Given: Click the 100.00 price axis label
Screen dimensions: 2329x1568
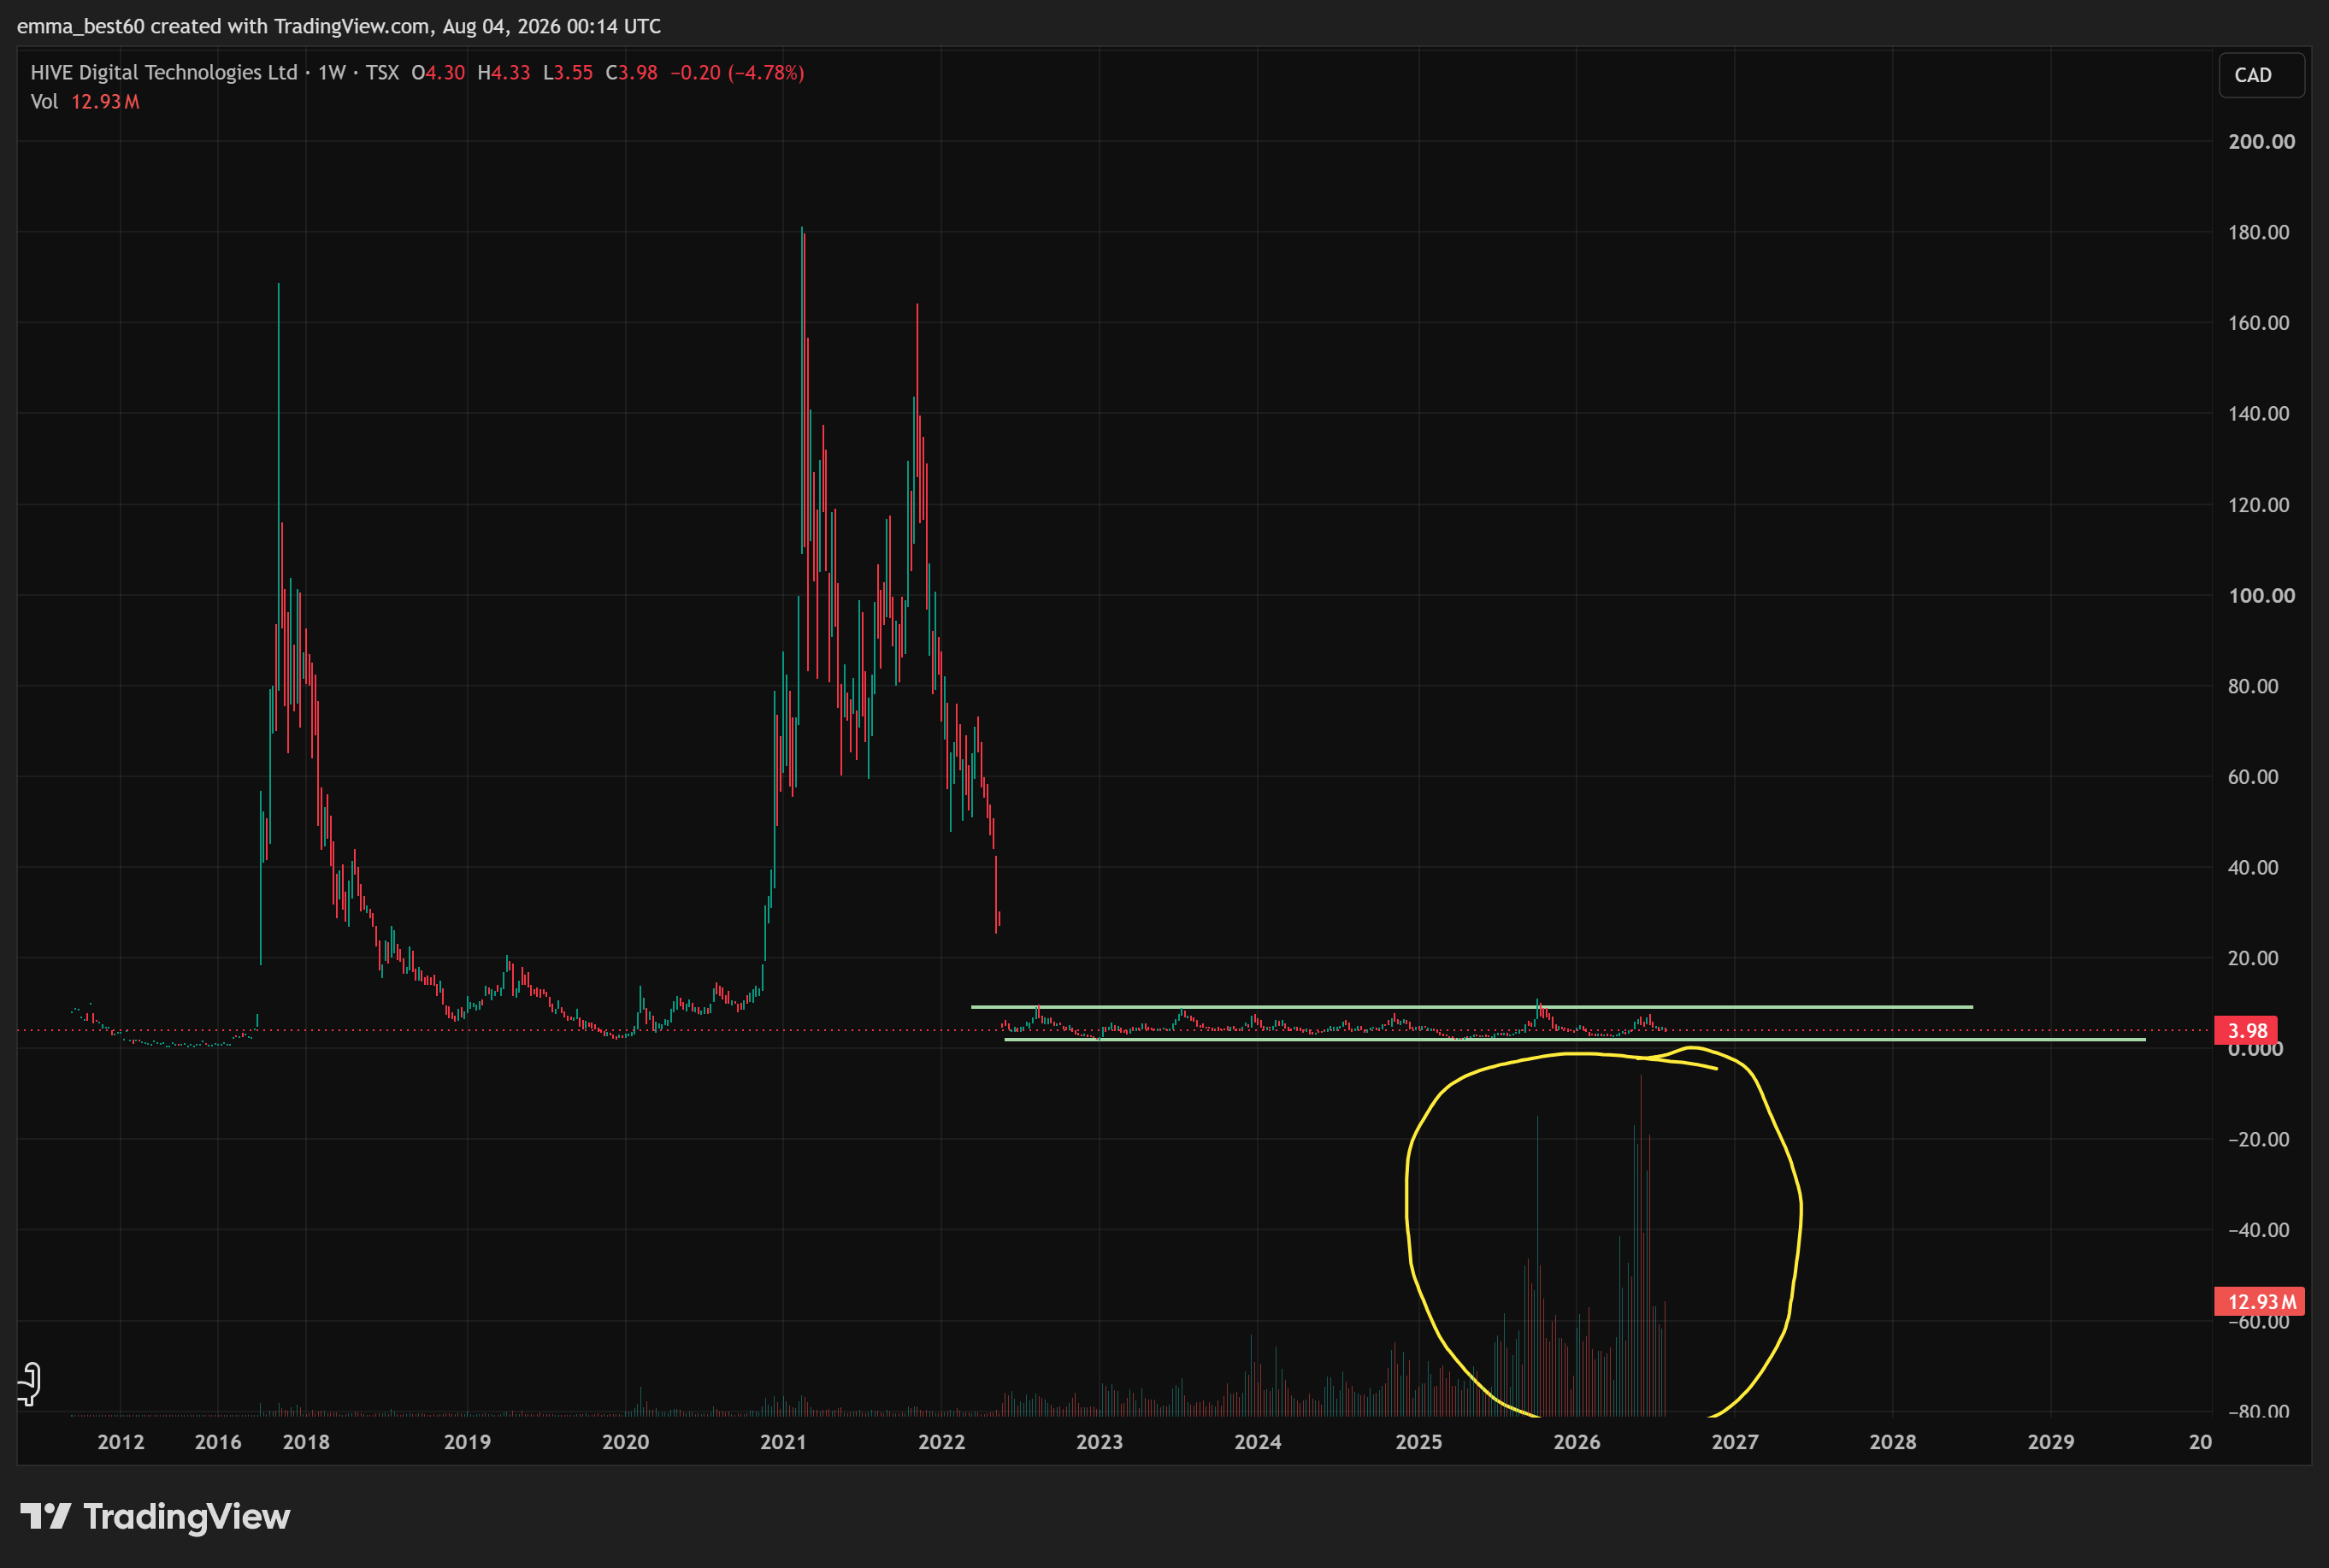Looking at the screenshot, I should click(2261, 595).
